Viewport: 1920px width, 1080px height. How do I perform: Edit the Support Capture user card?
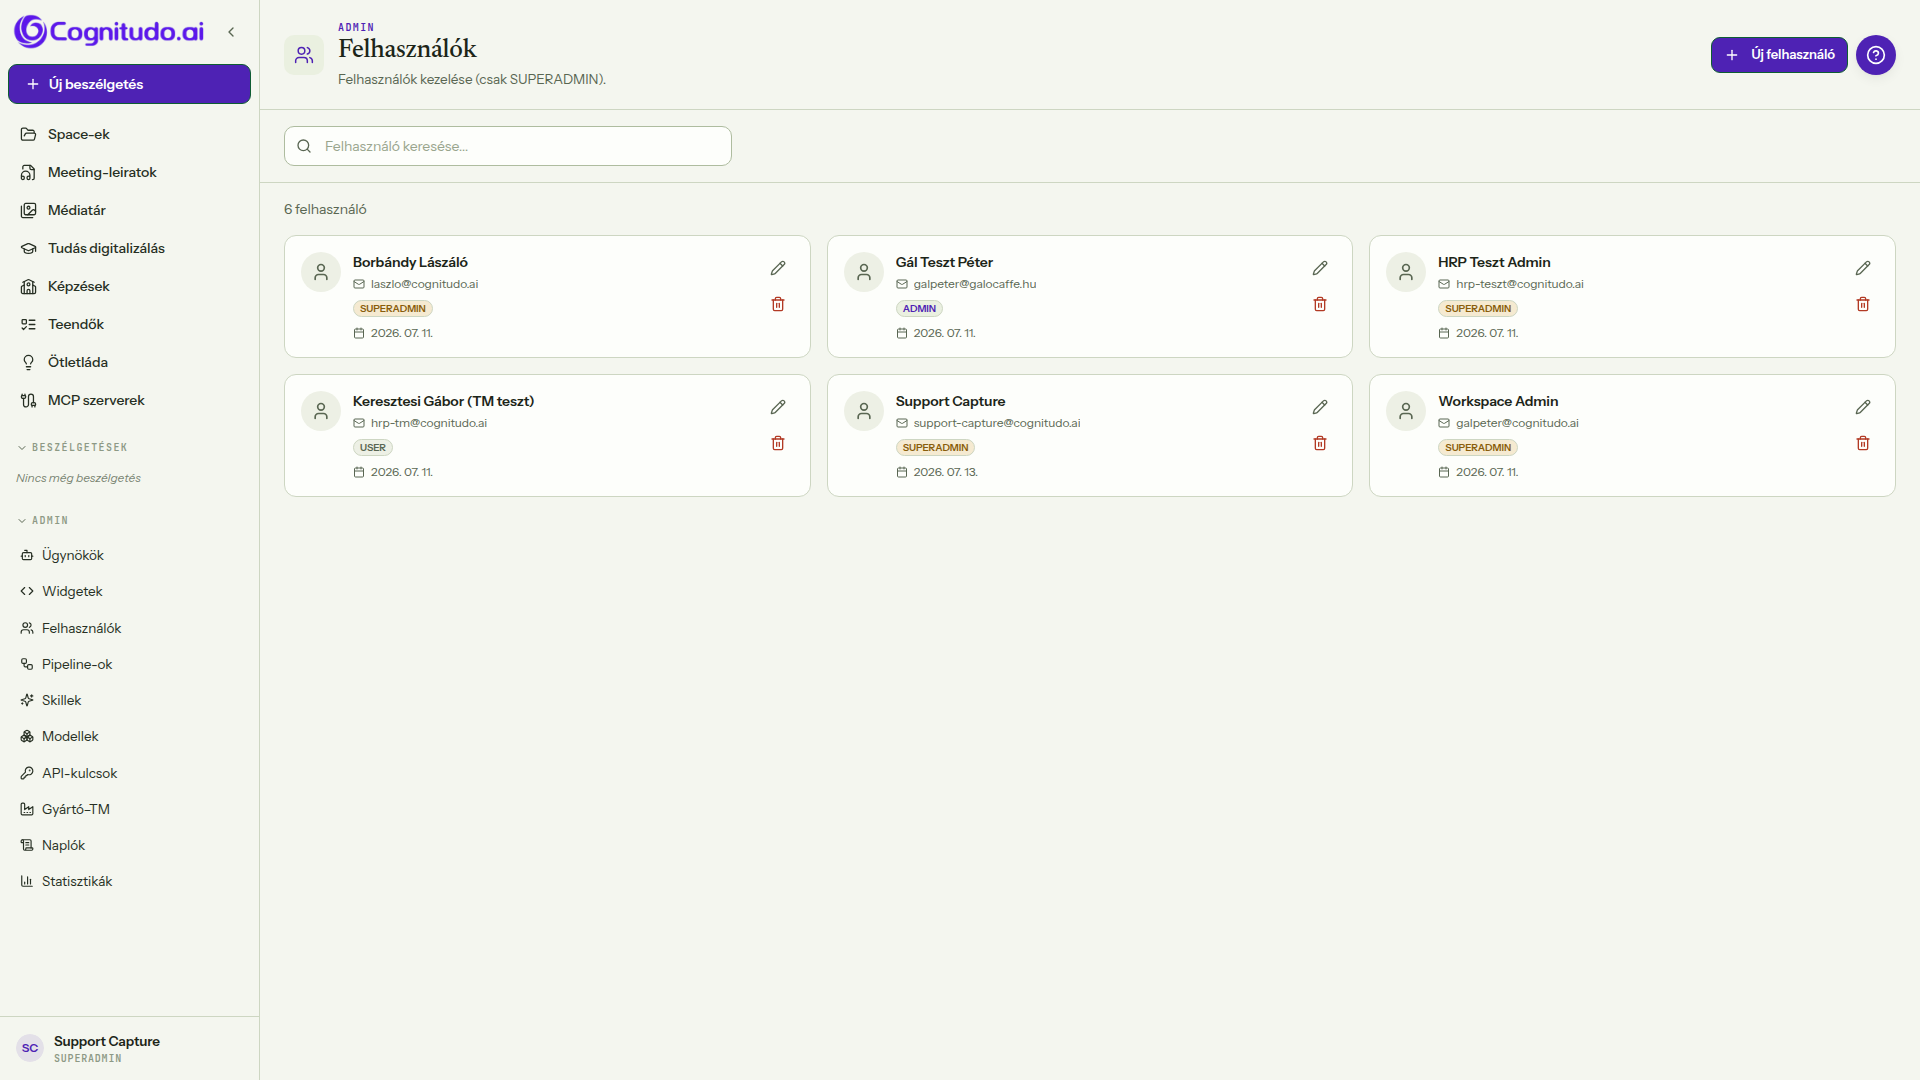(1320, 407)
